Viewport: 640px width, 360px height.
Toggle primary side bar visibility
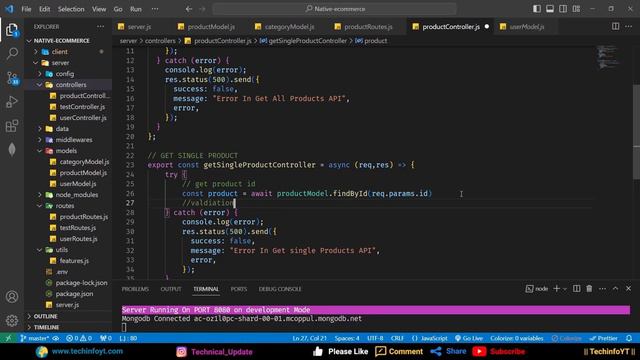(537, 9)
